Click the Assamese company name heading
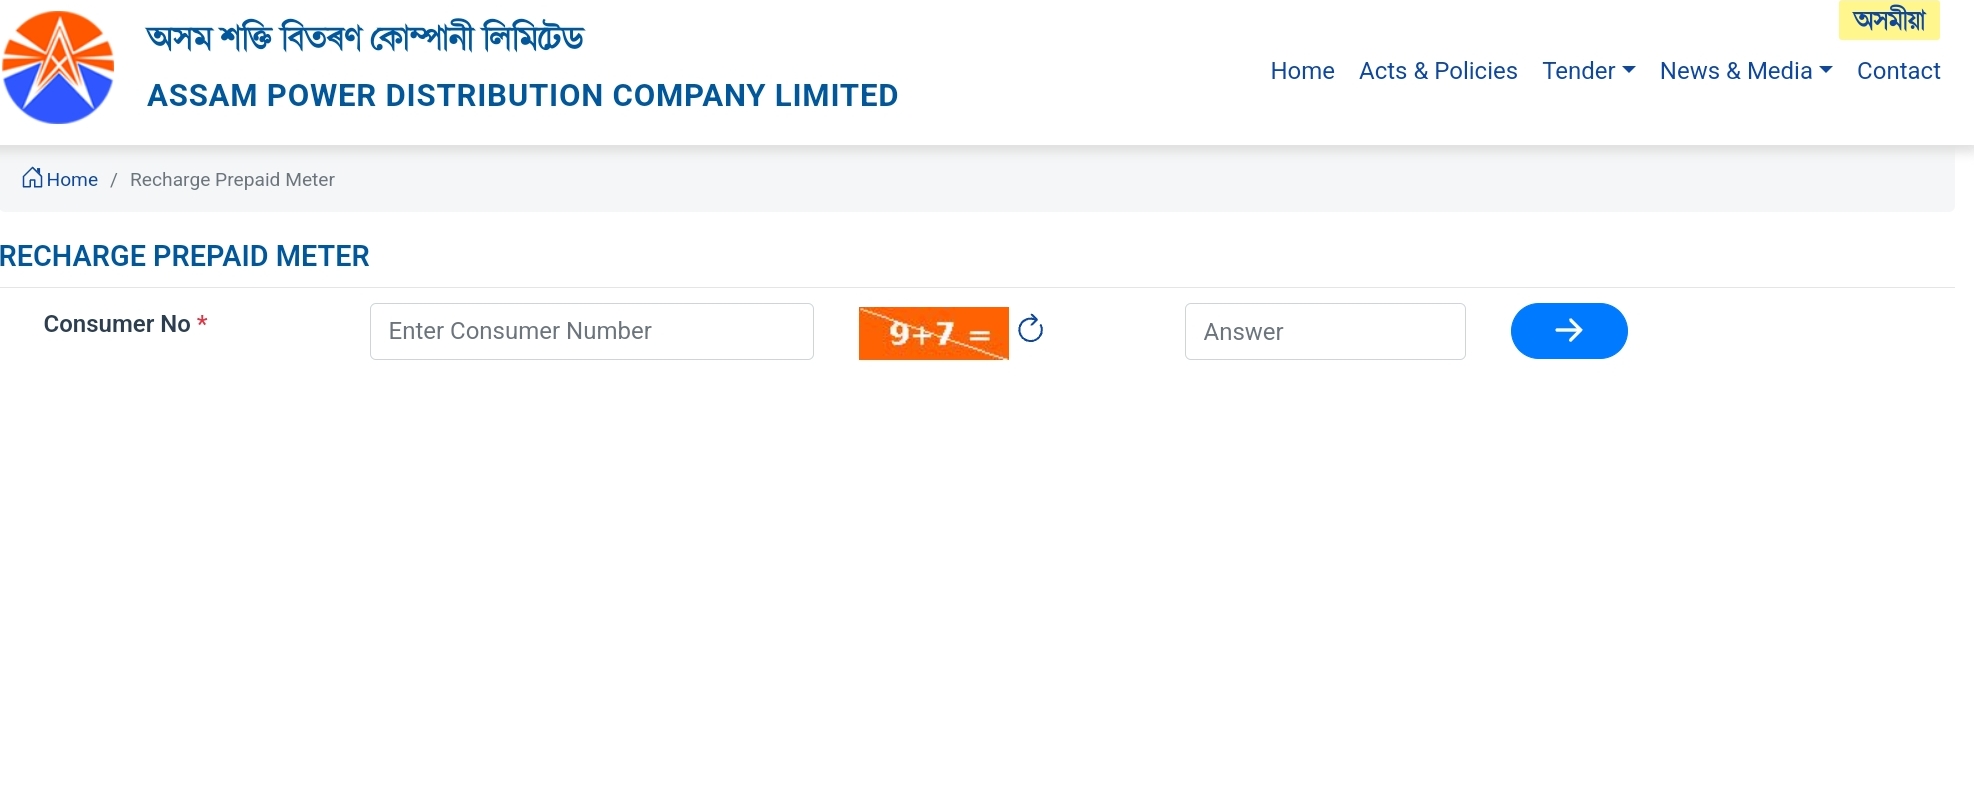The image size is (1974, 805). pos(365,38)
